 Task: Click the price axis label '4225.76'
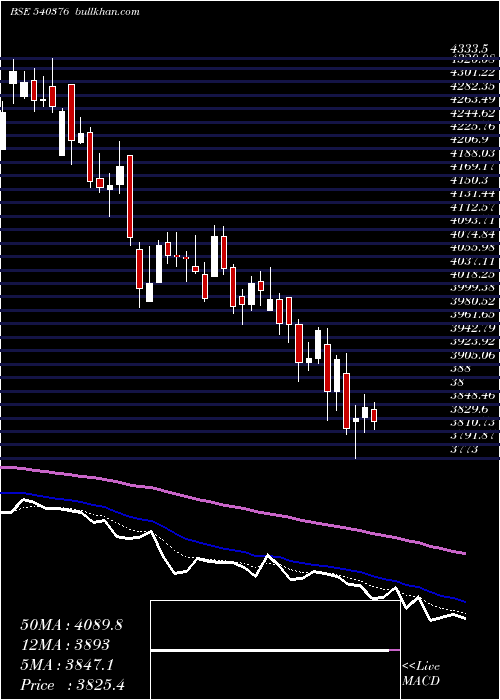coord(472,126)
